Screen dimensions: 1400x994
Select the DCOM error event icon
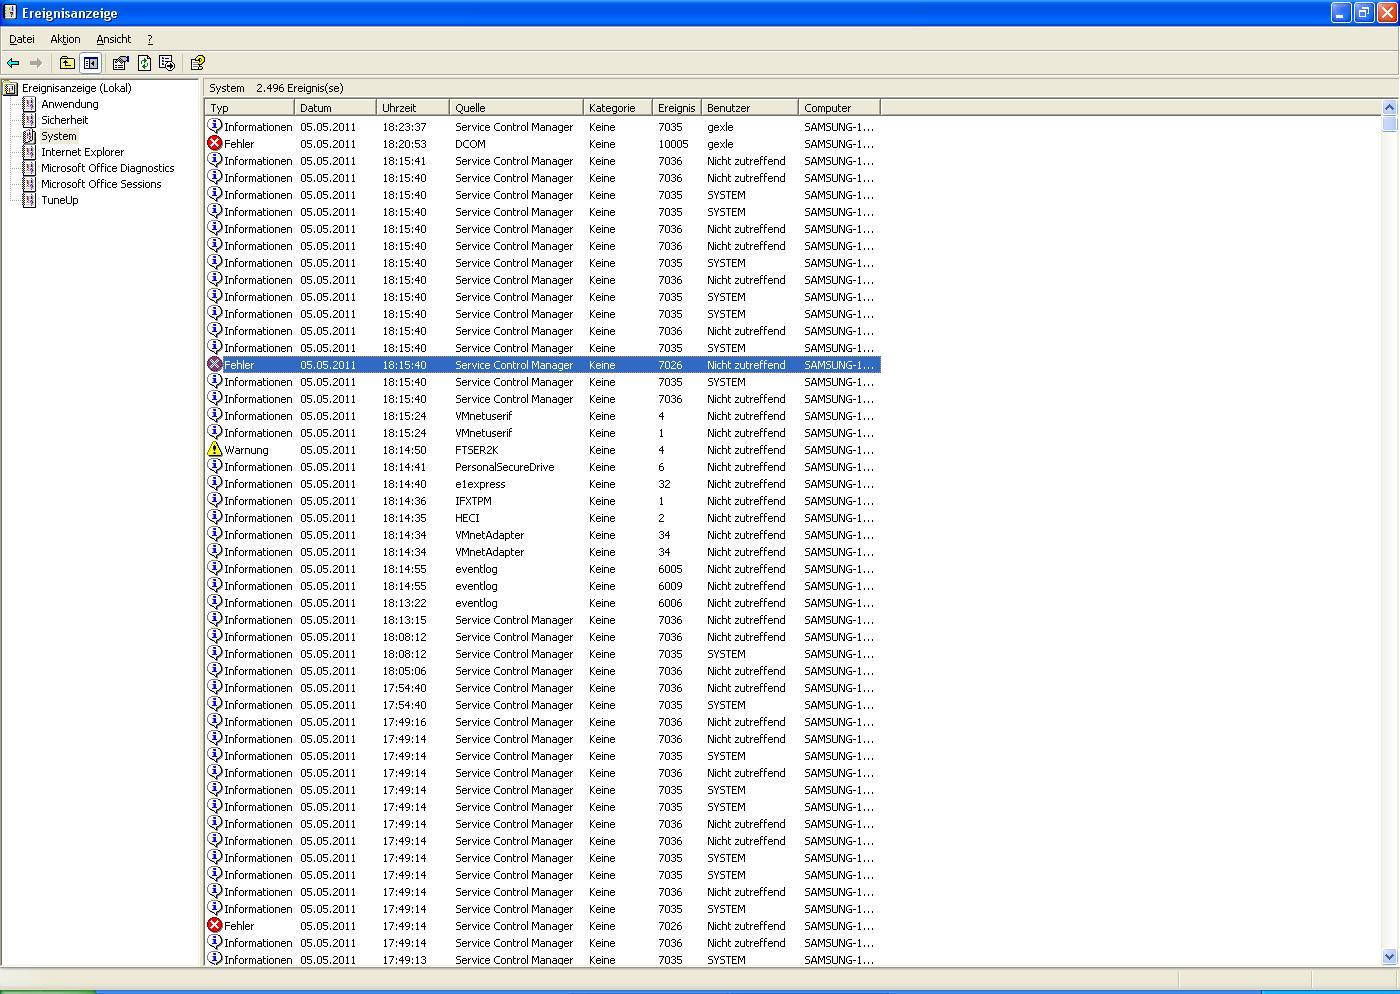tap(214, 144)
